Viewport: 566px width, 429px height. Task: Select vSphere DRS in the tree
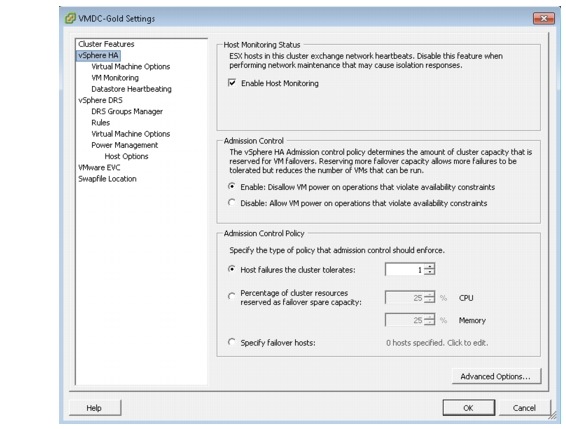[x=100, y=100]
